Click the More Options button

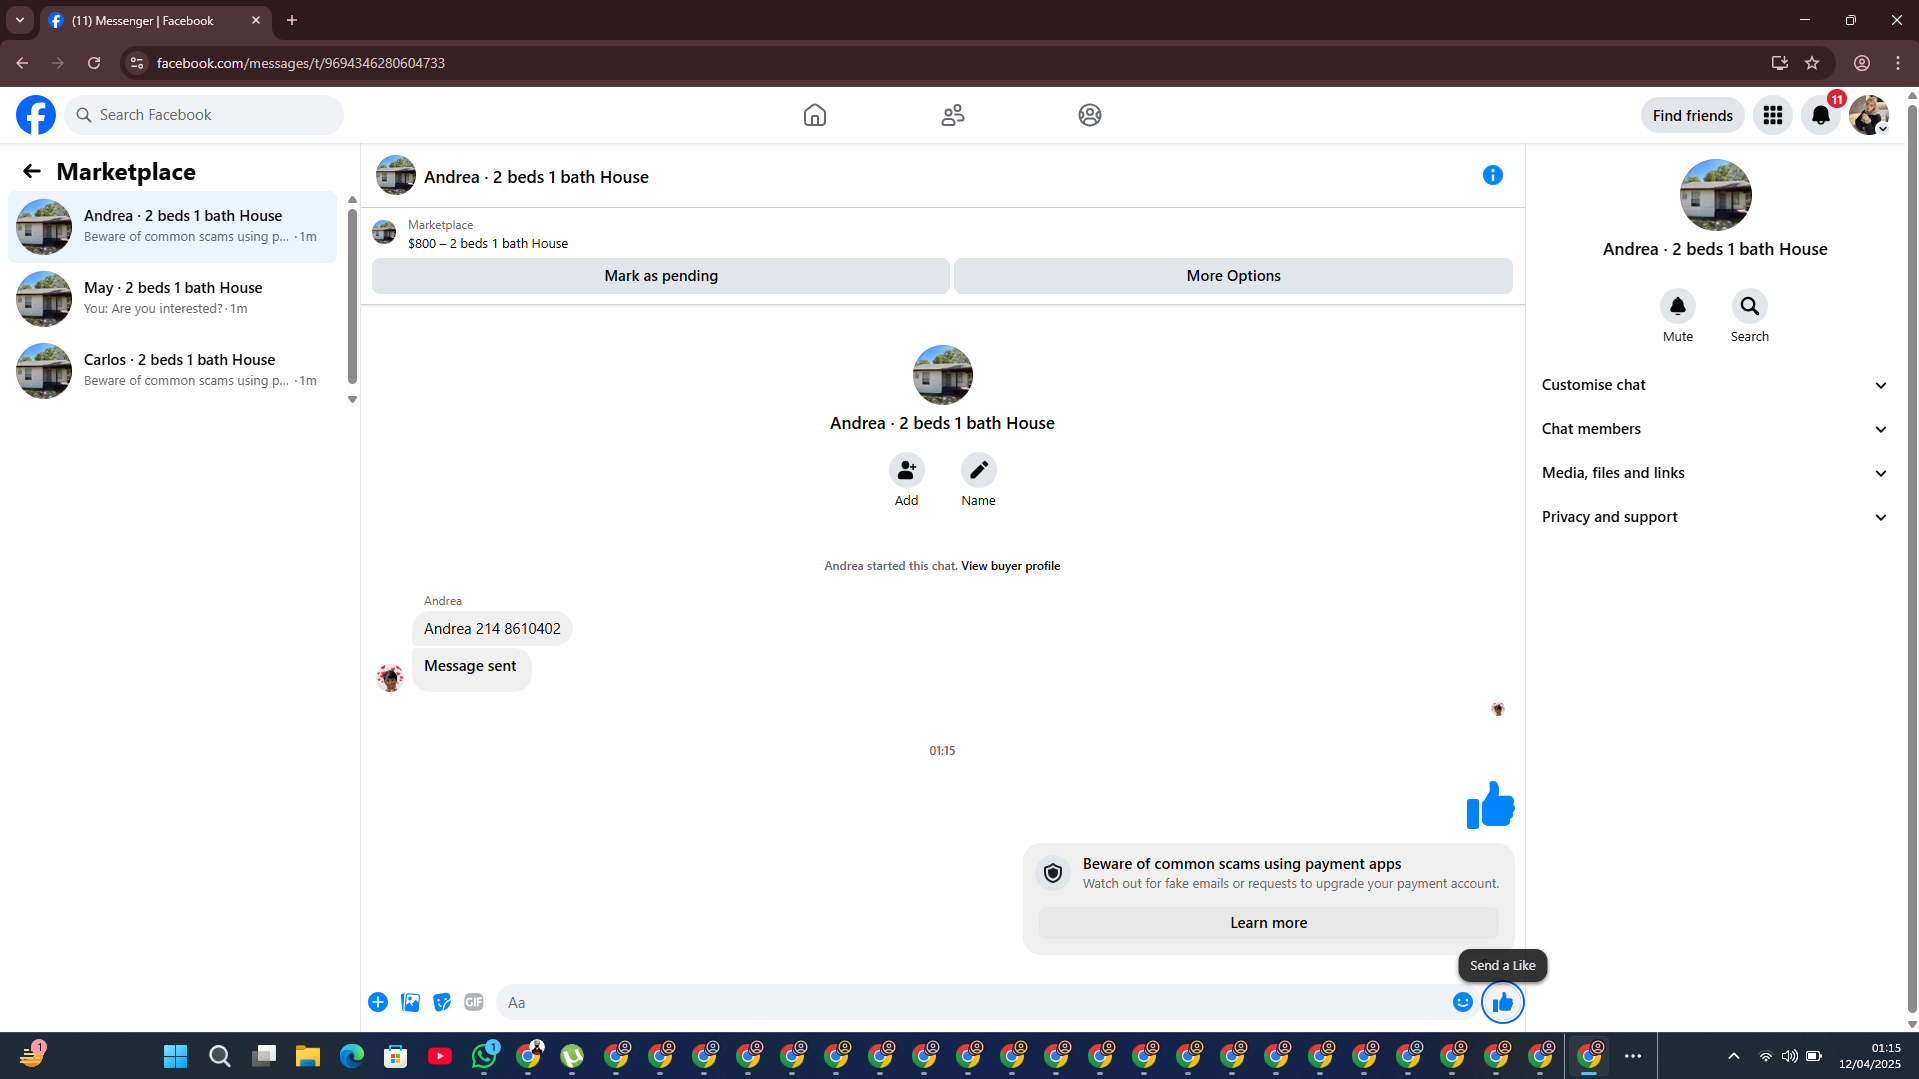click(x=1233, y=276)
